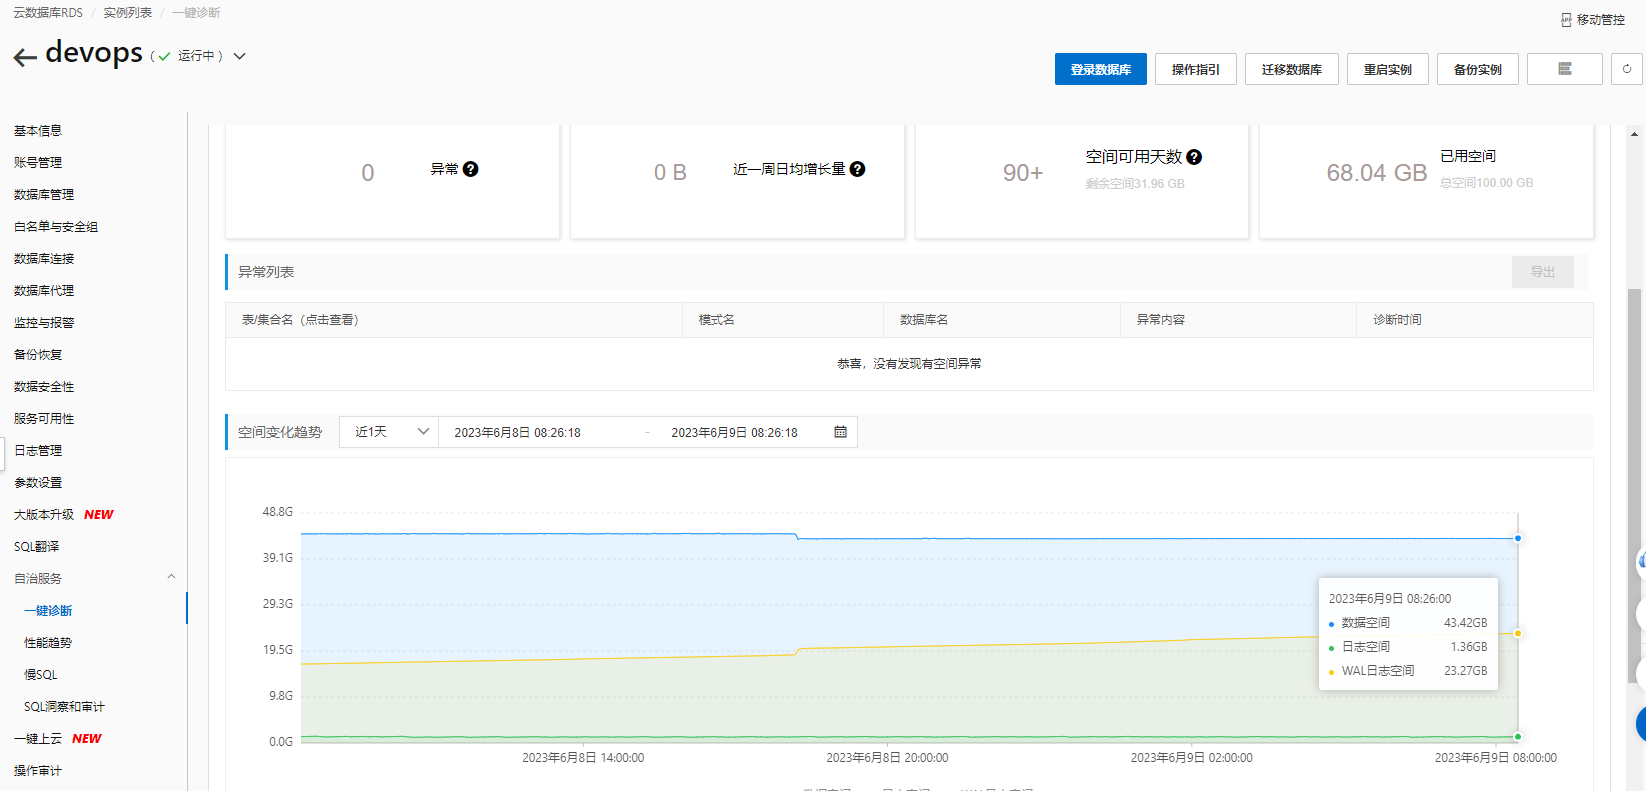Select 慢SQL under 自治服务
Screen dimensions: 1646x791
pyautogui.click(x=41, y=675)
